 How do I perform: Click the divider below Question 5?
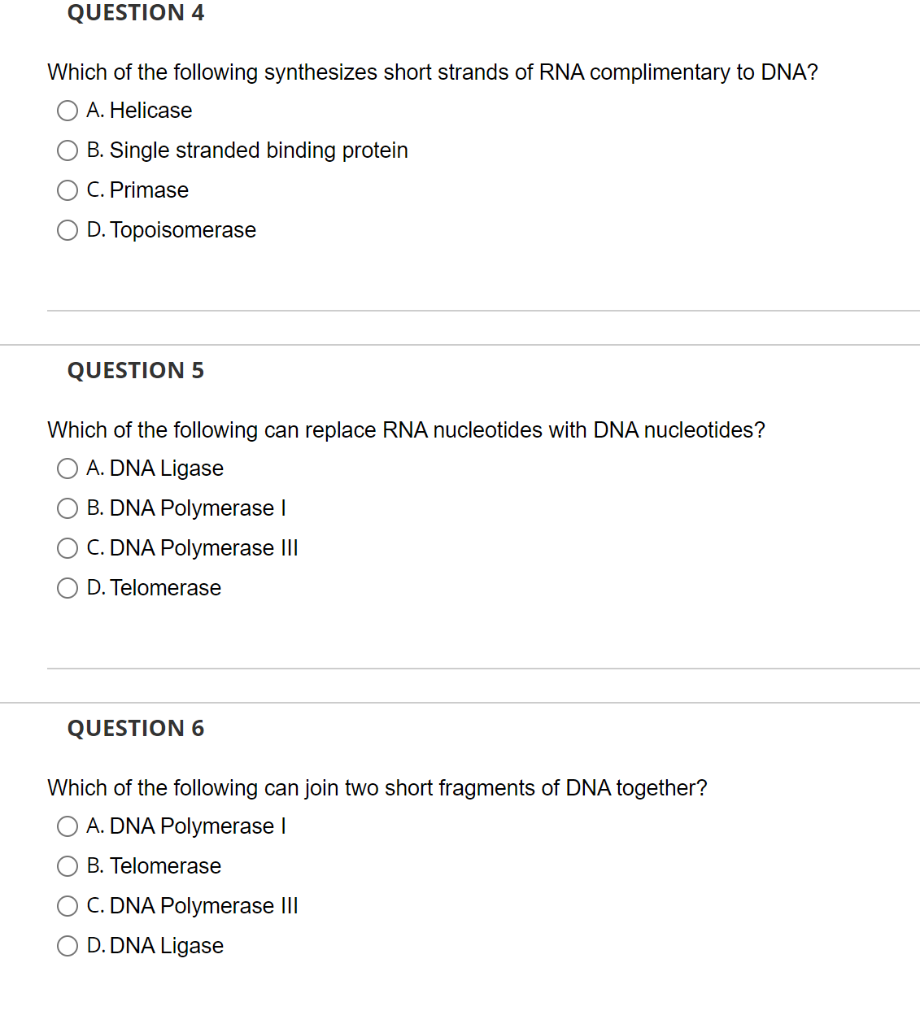(x=483, y=668)
